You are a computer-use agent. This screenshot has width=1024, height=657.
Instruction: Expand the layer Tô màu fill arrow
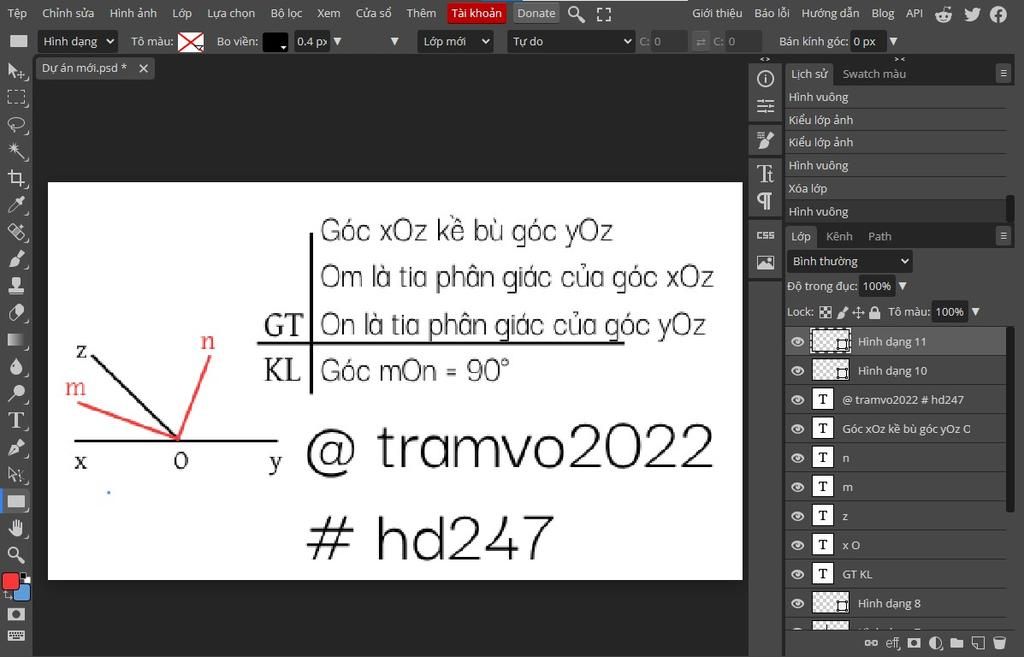[976, 312]
